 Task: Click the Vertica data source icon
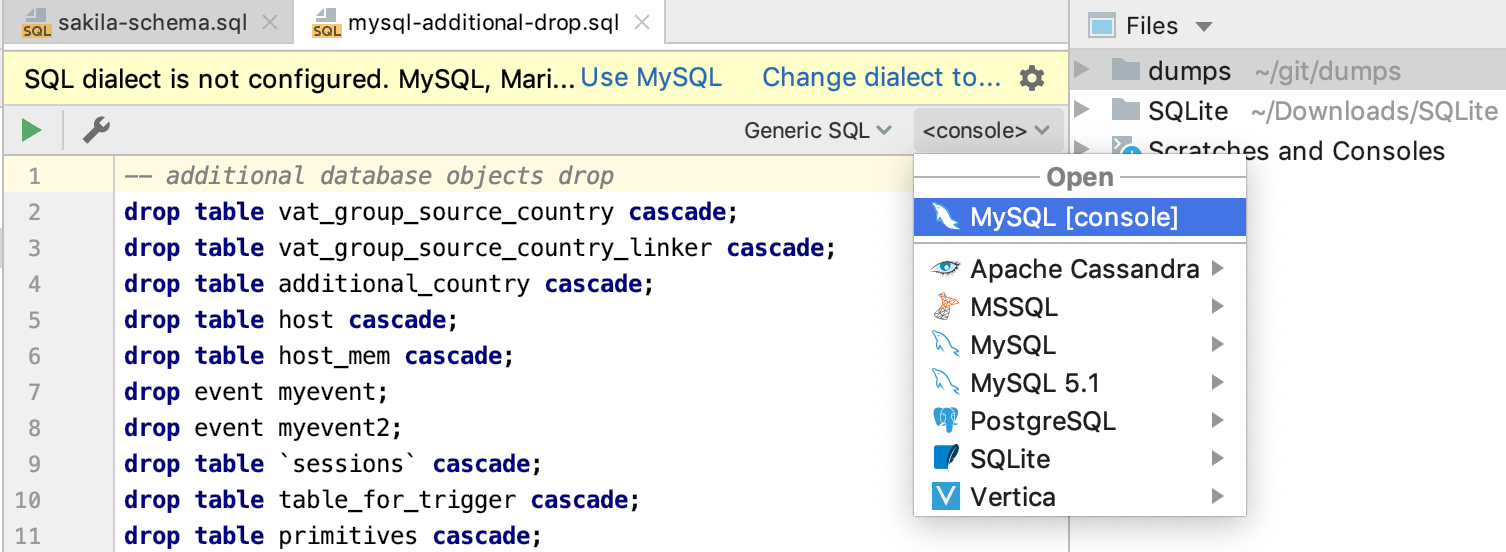pos(945,497)
